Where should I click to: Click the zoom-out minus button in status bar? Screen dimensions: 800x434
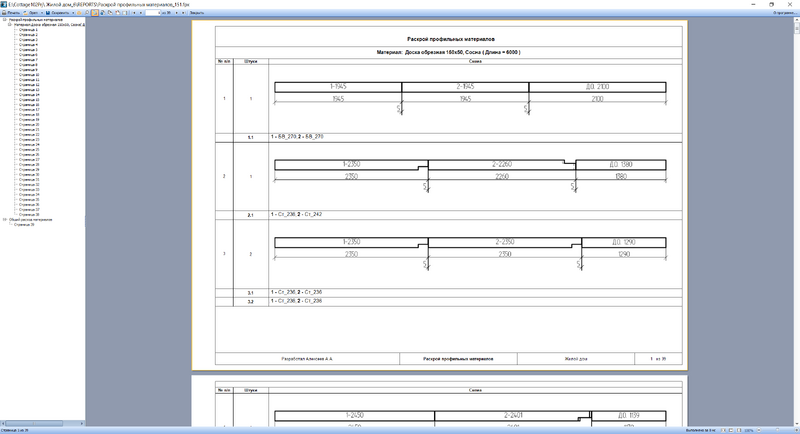pyautogui.click(x=759, y=430)
